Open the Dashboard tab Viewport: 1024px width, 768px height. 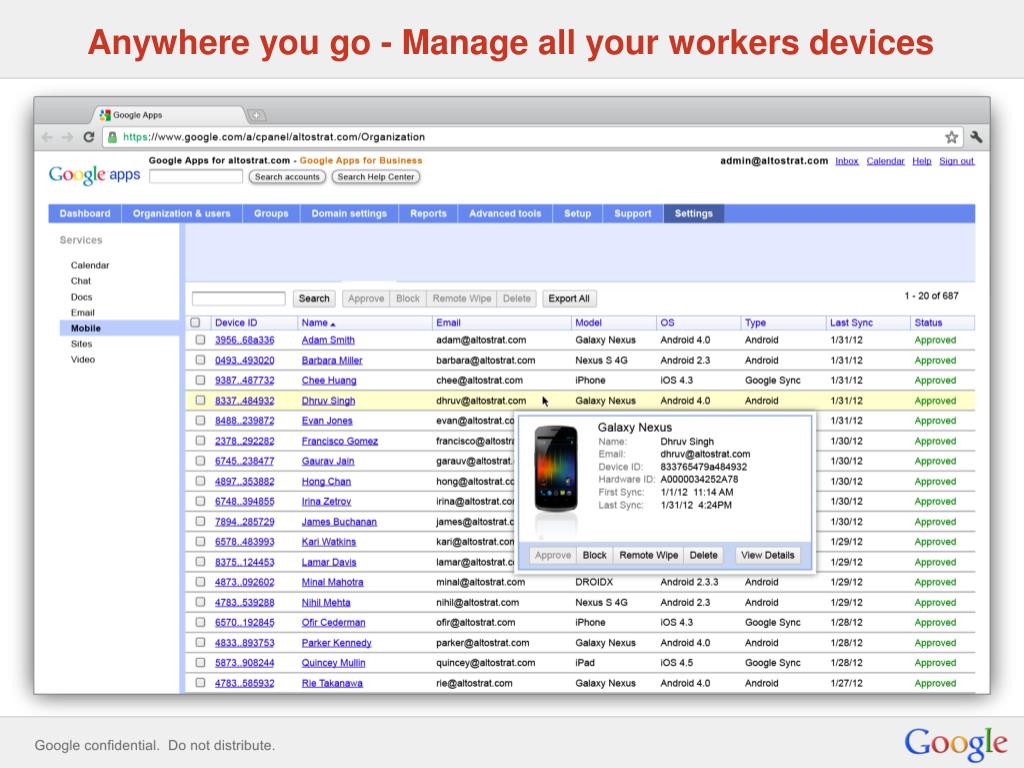coord(85,214)
